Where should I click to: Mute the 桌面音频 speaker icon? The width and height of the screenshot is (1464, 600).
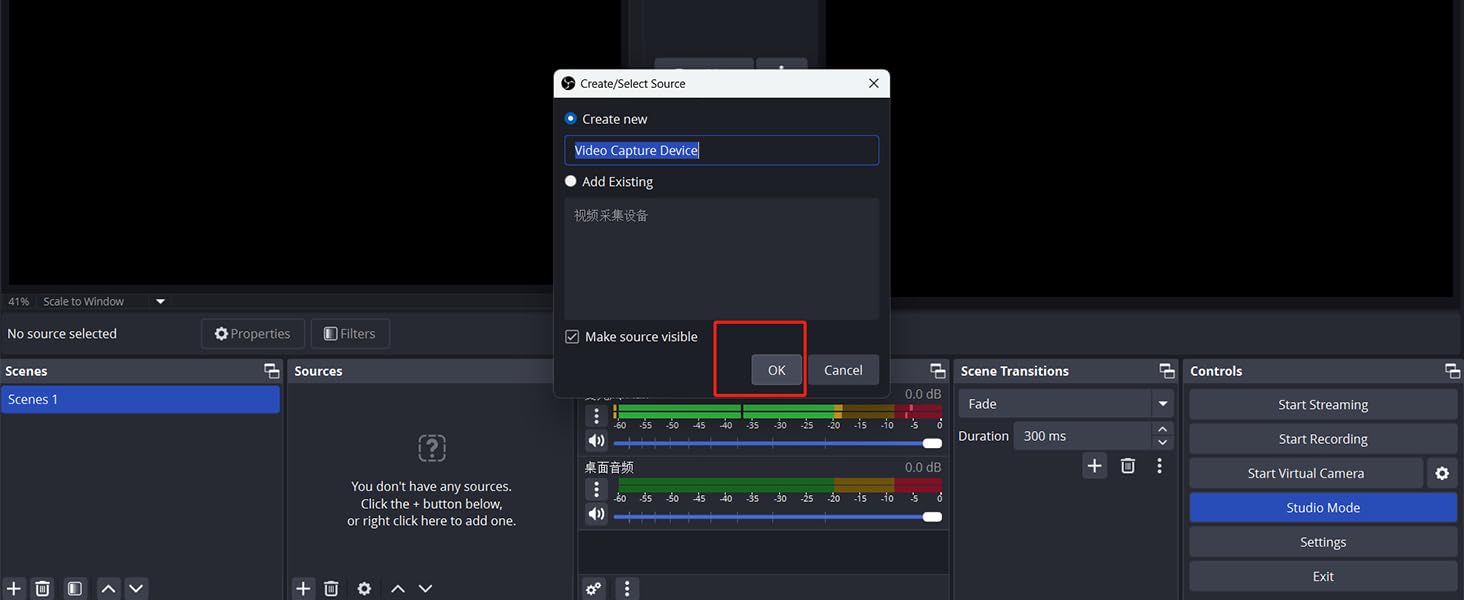click(x=596, y=514)
